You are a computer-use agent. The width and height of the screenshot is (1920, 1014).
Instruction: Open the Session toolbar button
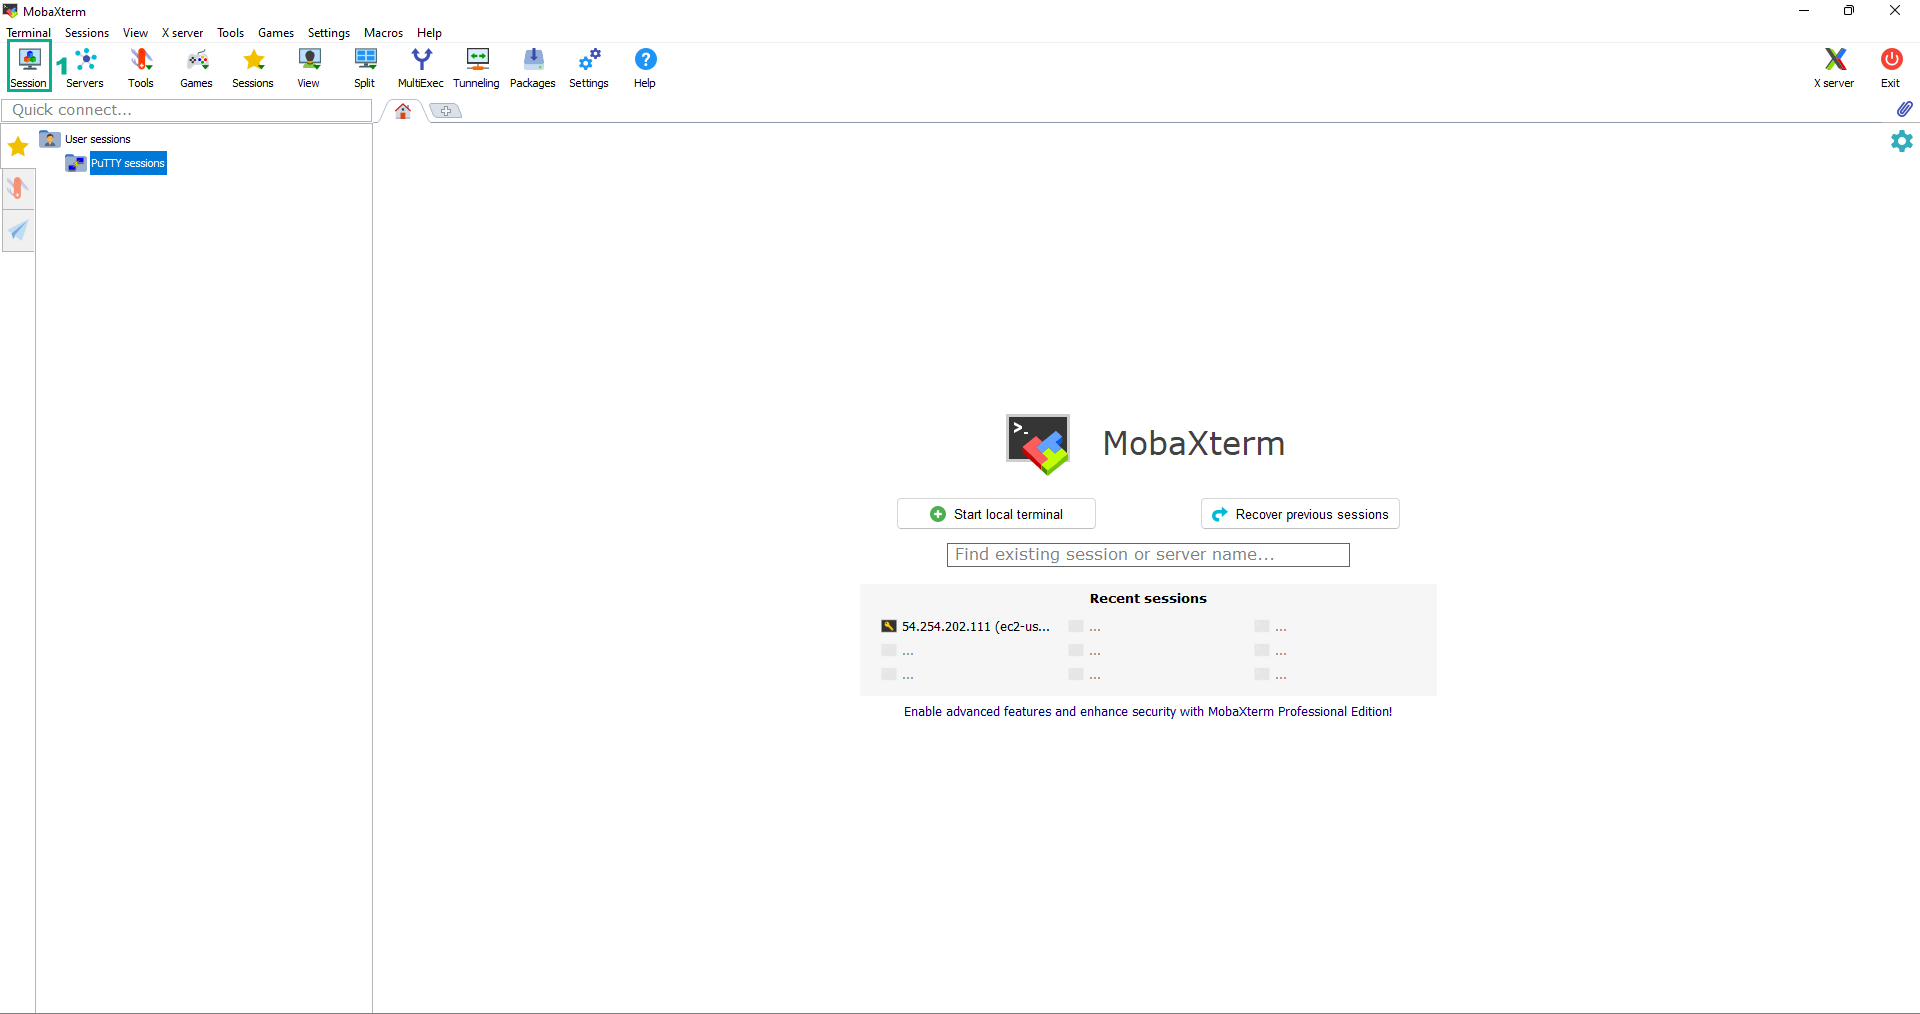[29, 67]
